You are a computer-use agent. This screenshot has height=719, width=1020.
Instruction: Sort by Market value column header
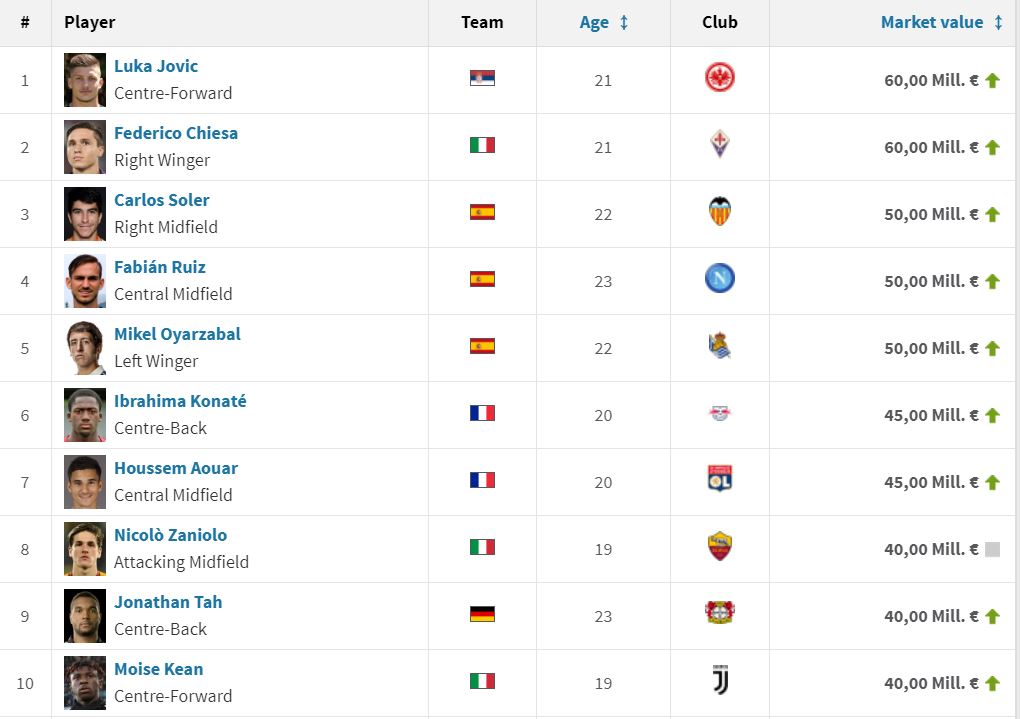pyautogui.click(x=931, y=22)
